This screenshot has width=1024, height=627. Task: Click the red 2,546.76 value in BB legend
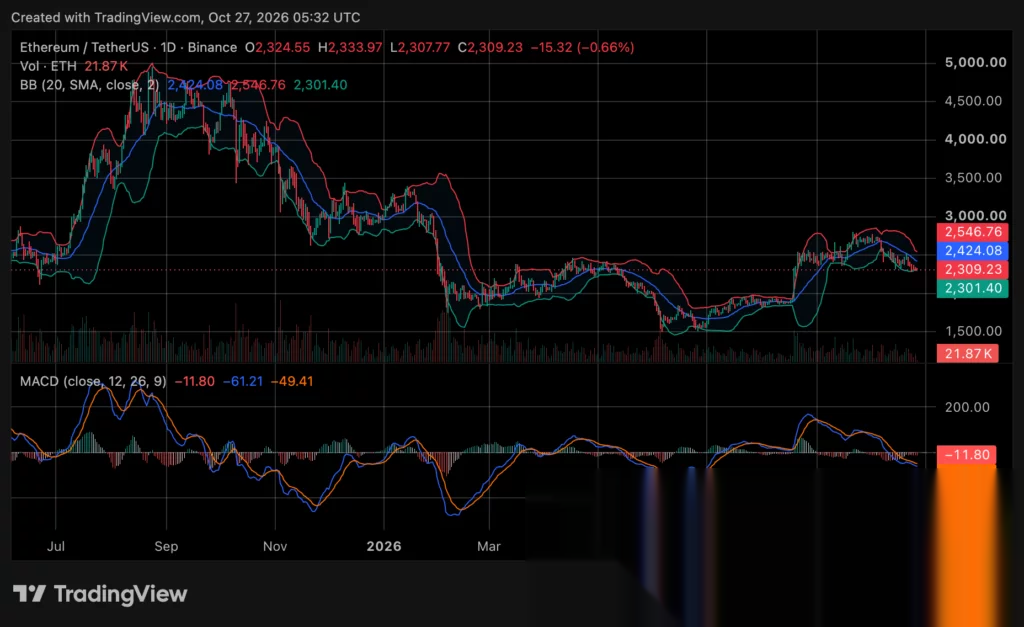pos(257,85)
